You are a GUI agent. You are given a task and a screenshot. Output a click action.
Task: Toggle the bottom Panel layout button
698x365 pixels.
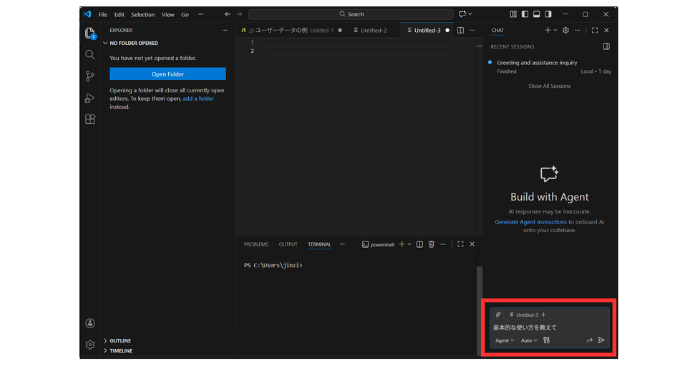coord(537,14)
